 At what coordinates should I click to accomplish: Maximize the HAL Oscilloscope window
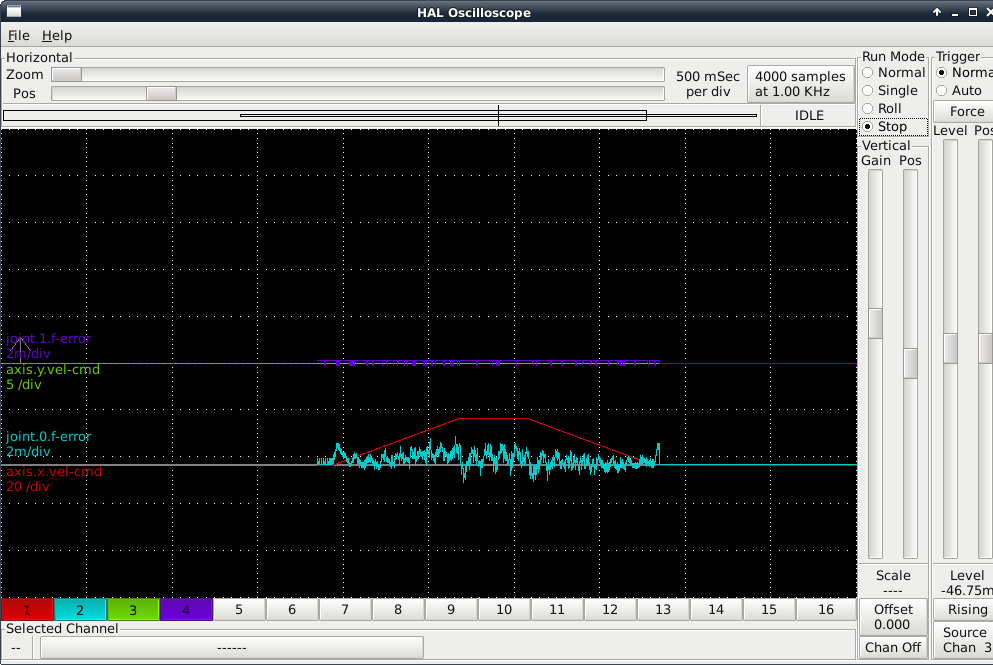[x=973, y=12]
